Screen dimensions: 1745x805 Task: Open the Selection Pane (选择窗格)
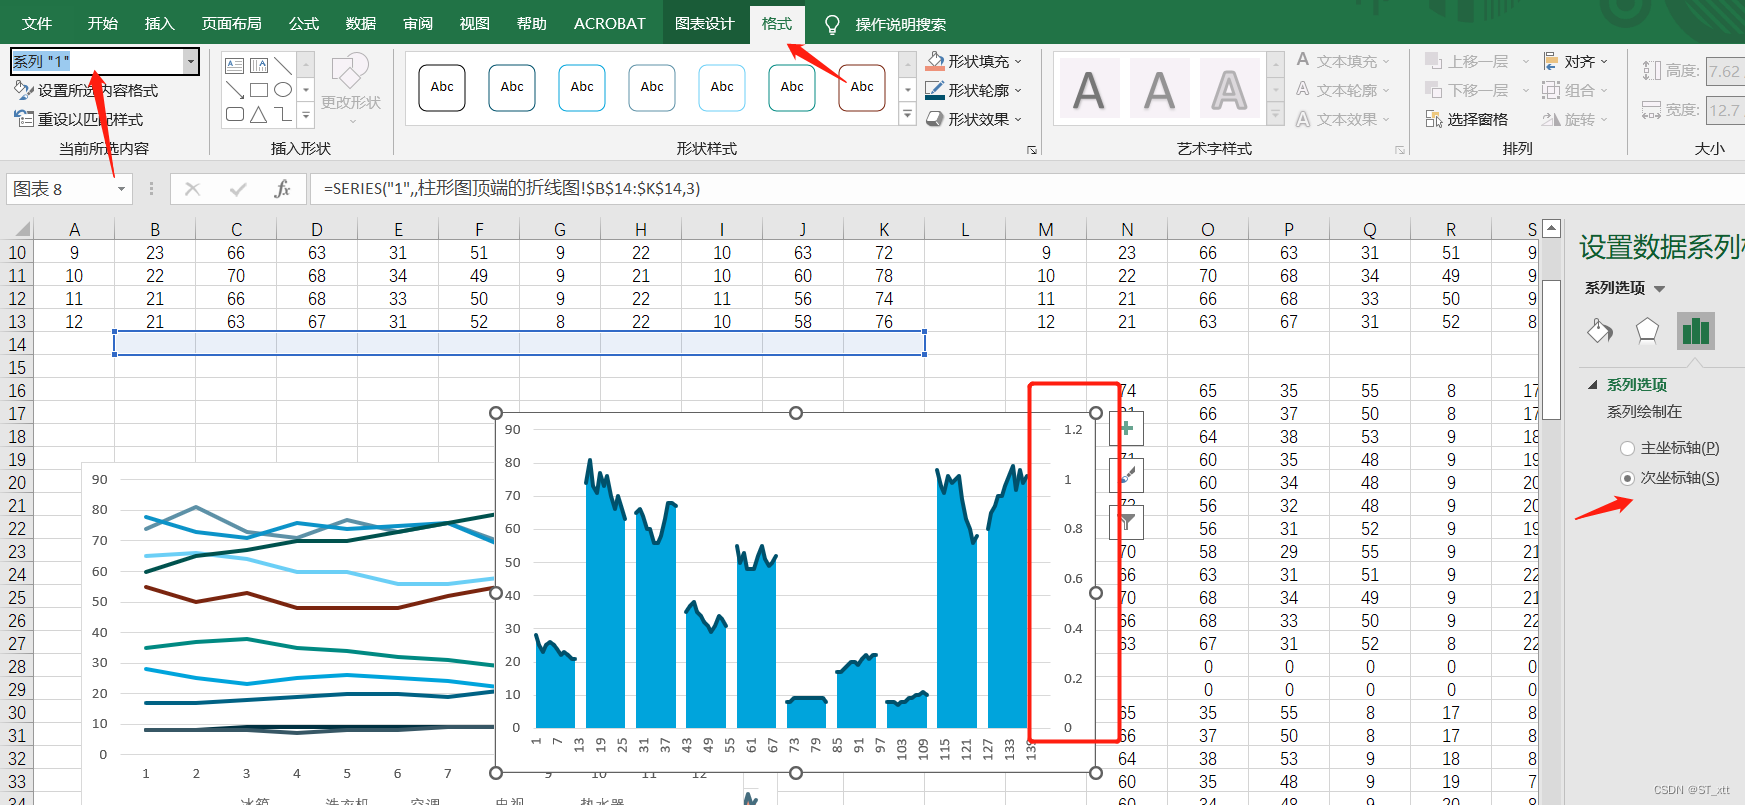1466,119
